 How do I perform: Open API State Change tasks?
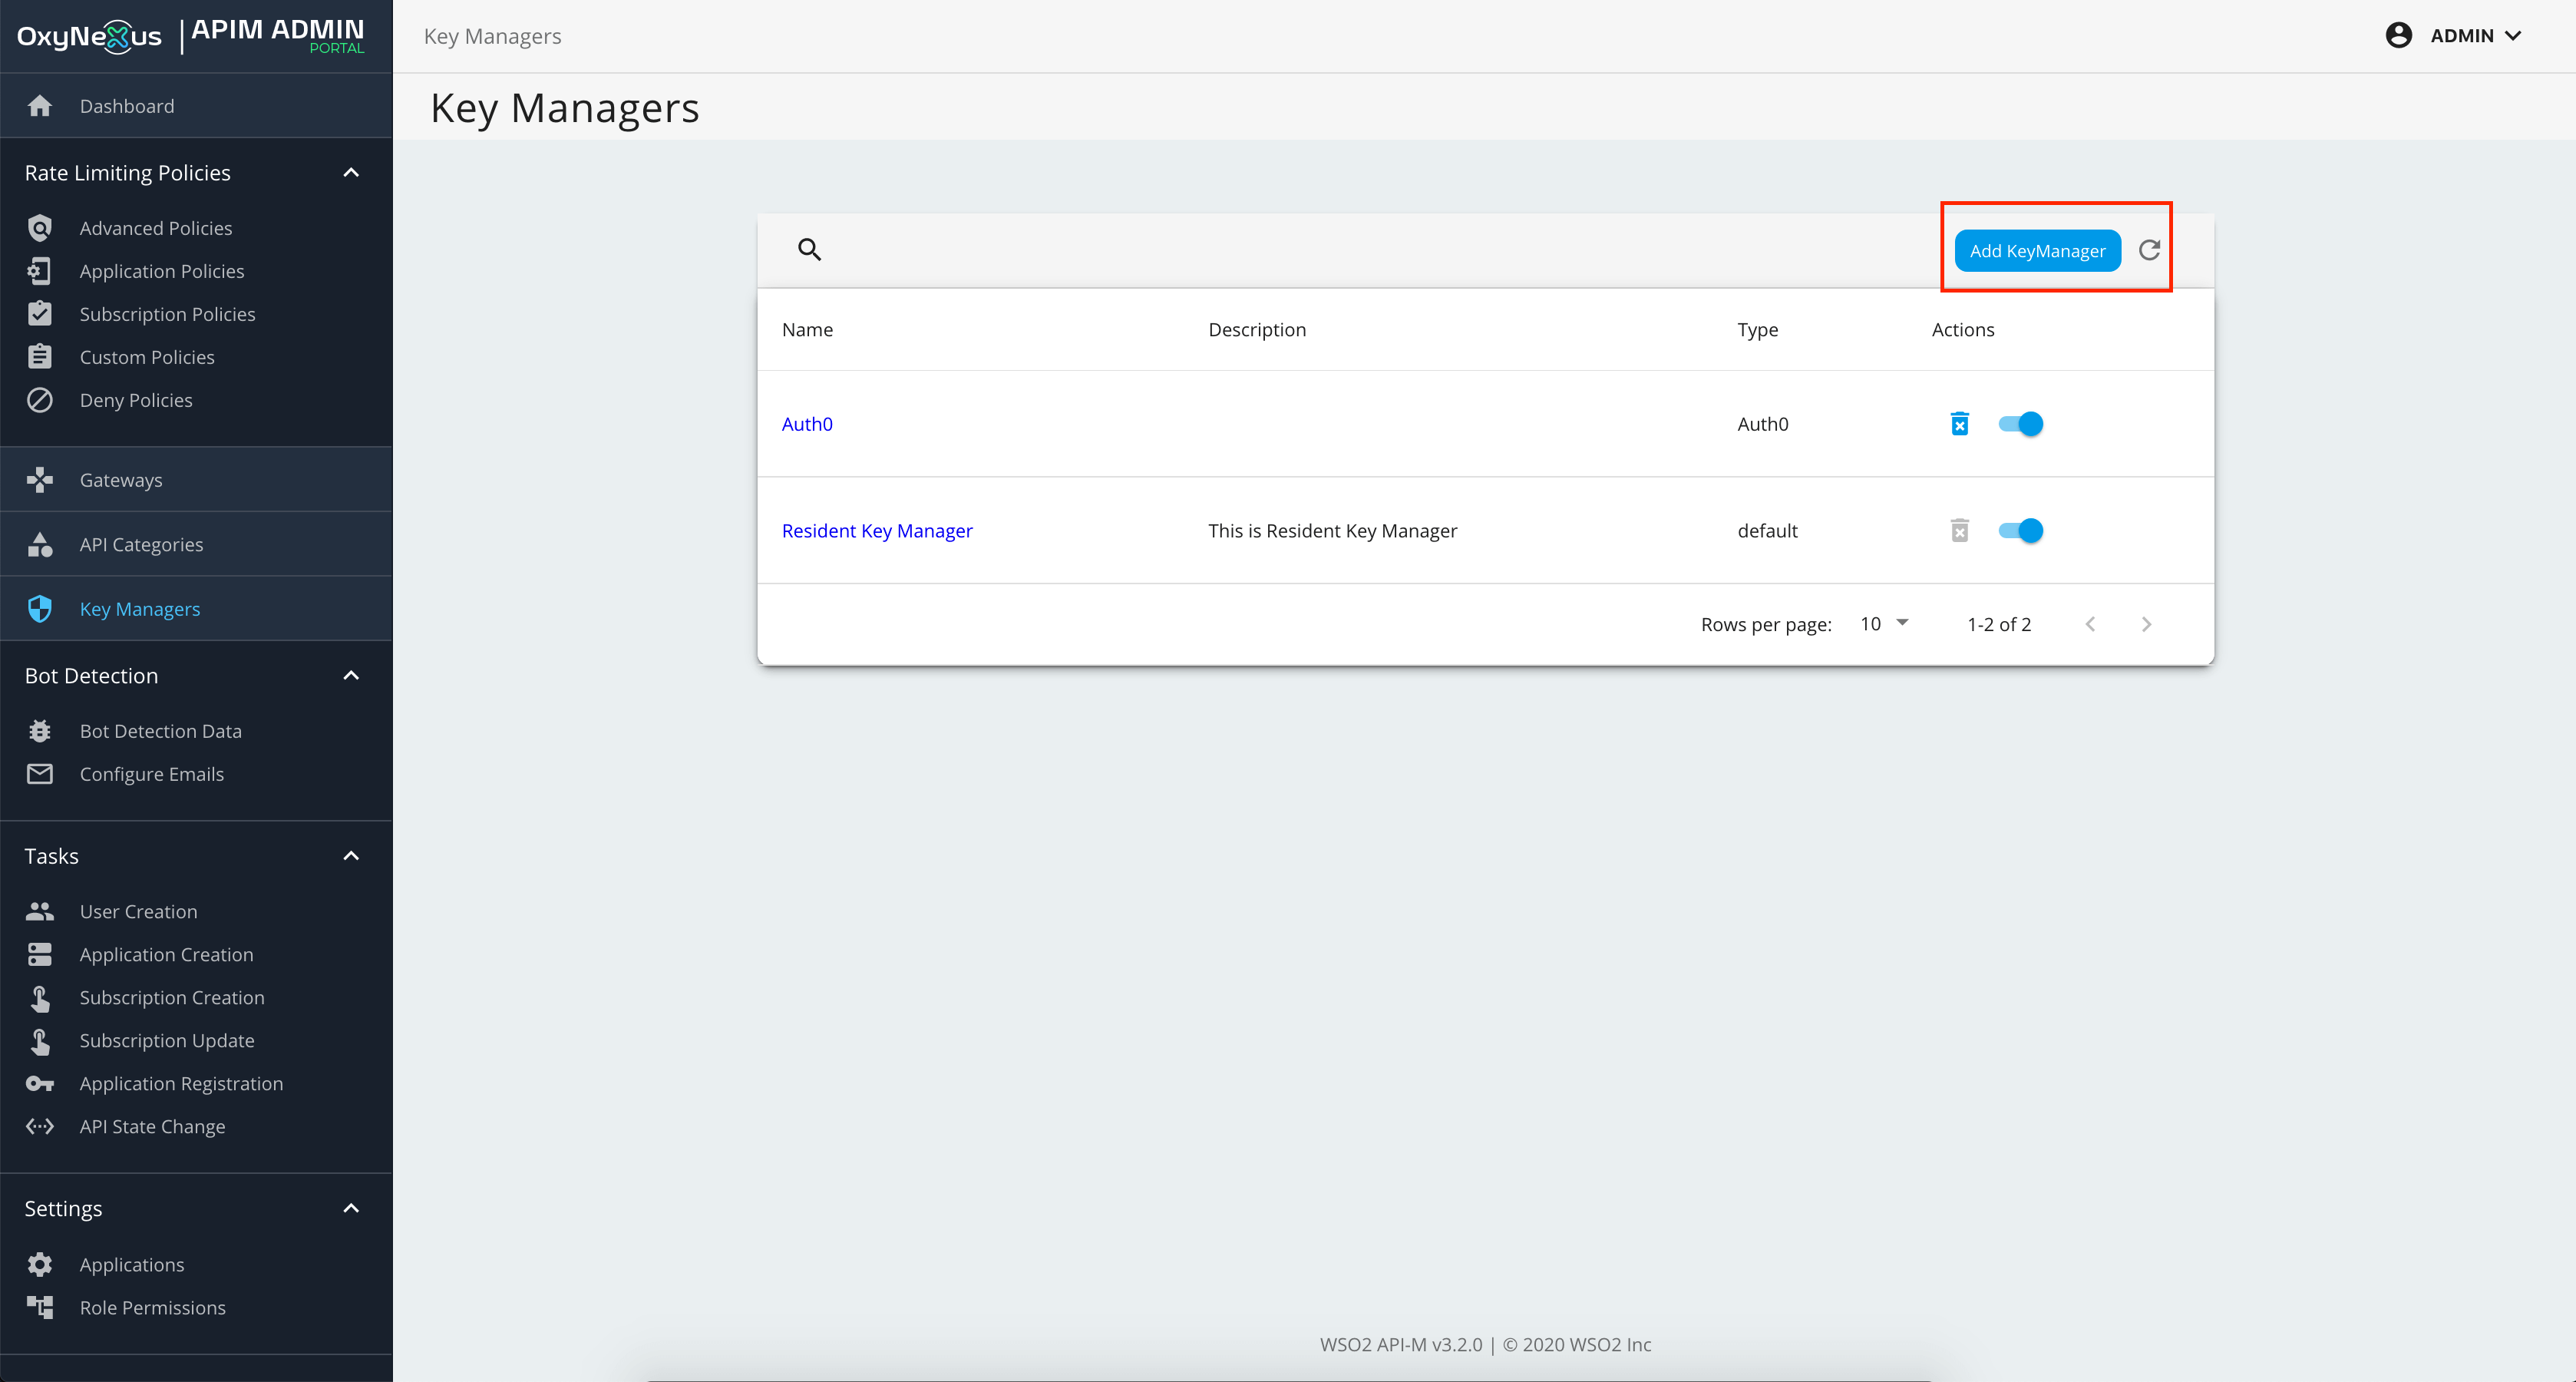(x=152, y=1126)
